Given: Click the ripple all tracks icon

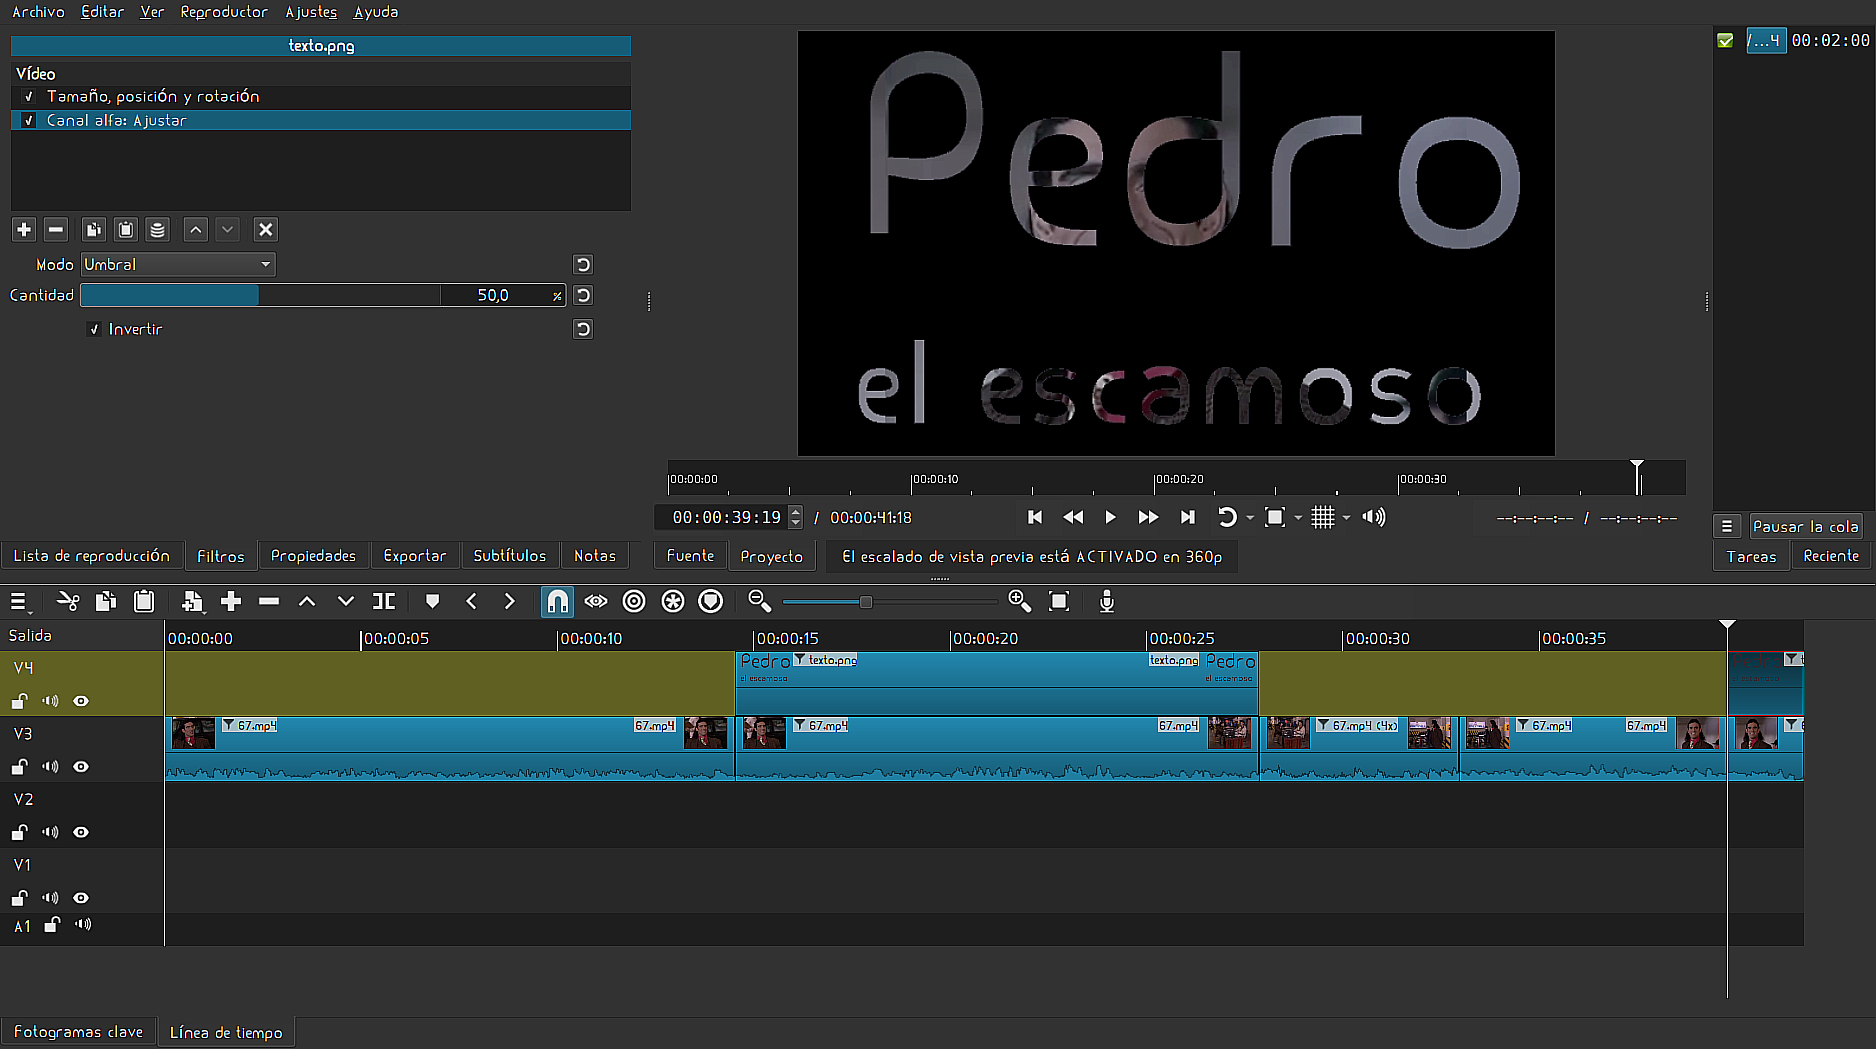Looking at the screenshot, I should coord(673,601).
